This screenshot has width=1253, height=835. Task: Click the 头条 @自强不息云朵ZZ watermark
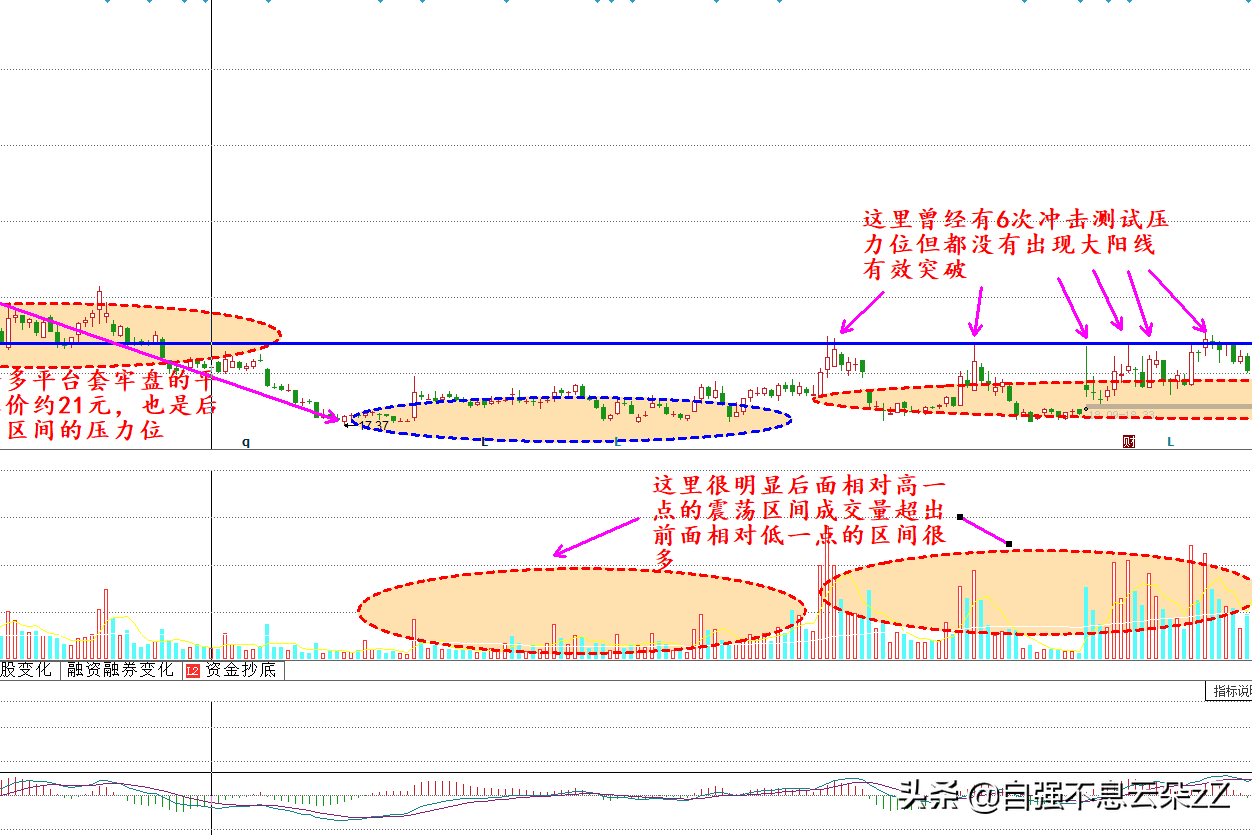click(1065, 797)
